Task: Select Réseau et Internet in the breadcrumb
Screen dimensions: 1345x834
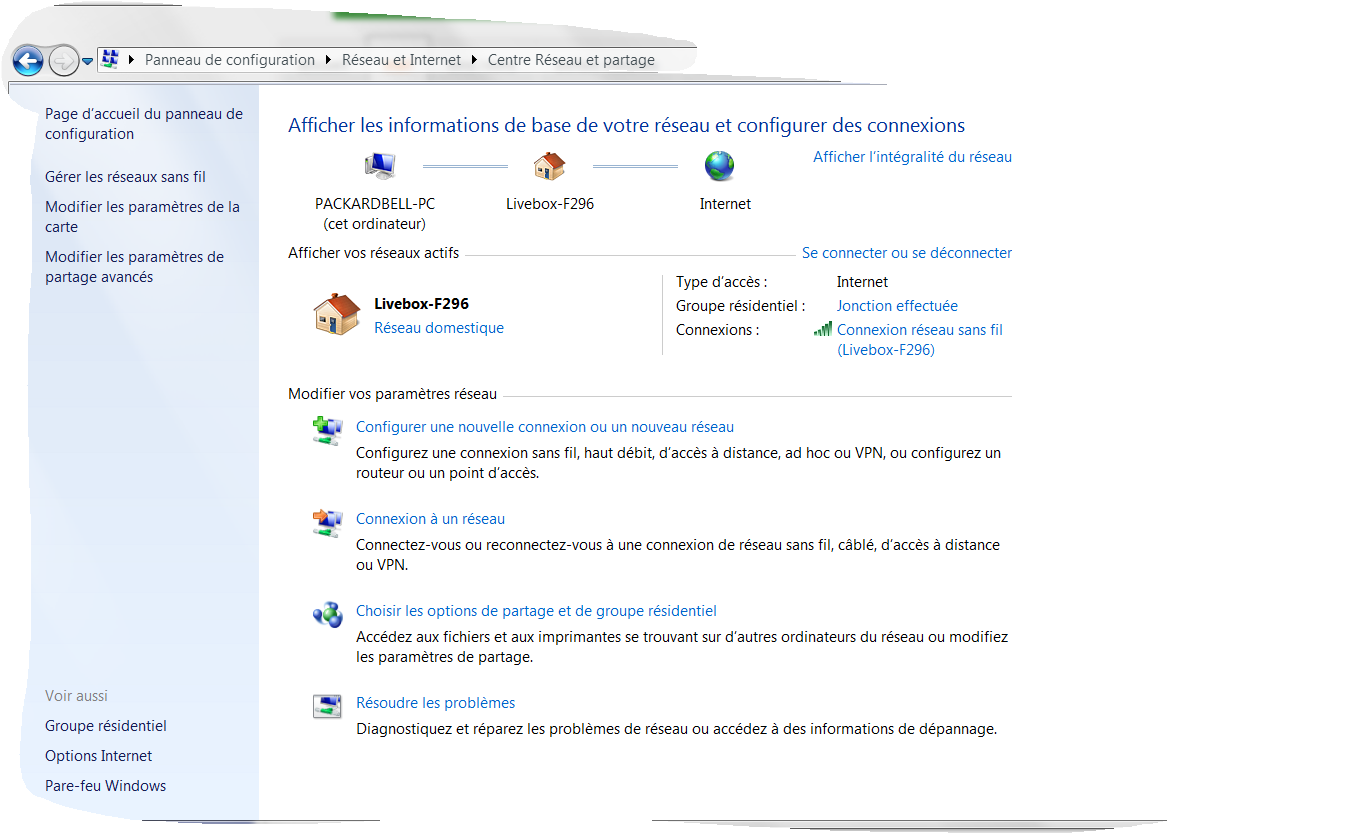Action: pos(401,60)
